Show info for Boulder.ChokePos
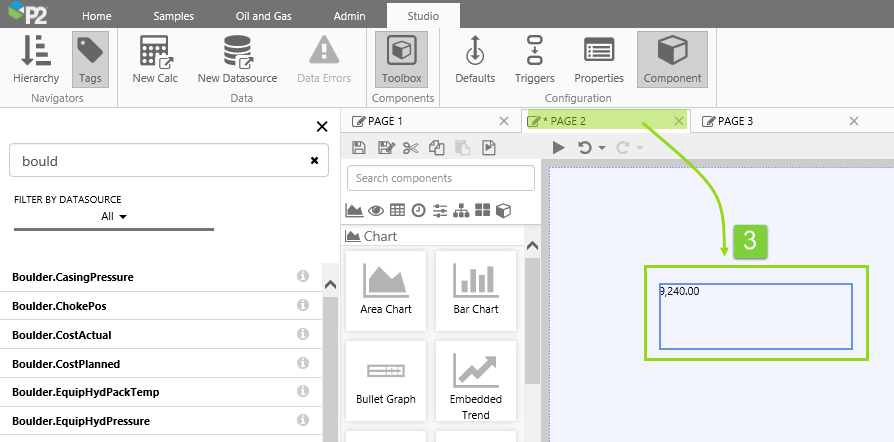 303,305
